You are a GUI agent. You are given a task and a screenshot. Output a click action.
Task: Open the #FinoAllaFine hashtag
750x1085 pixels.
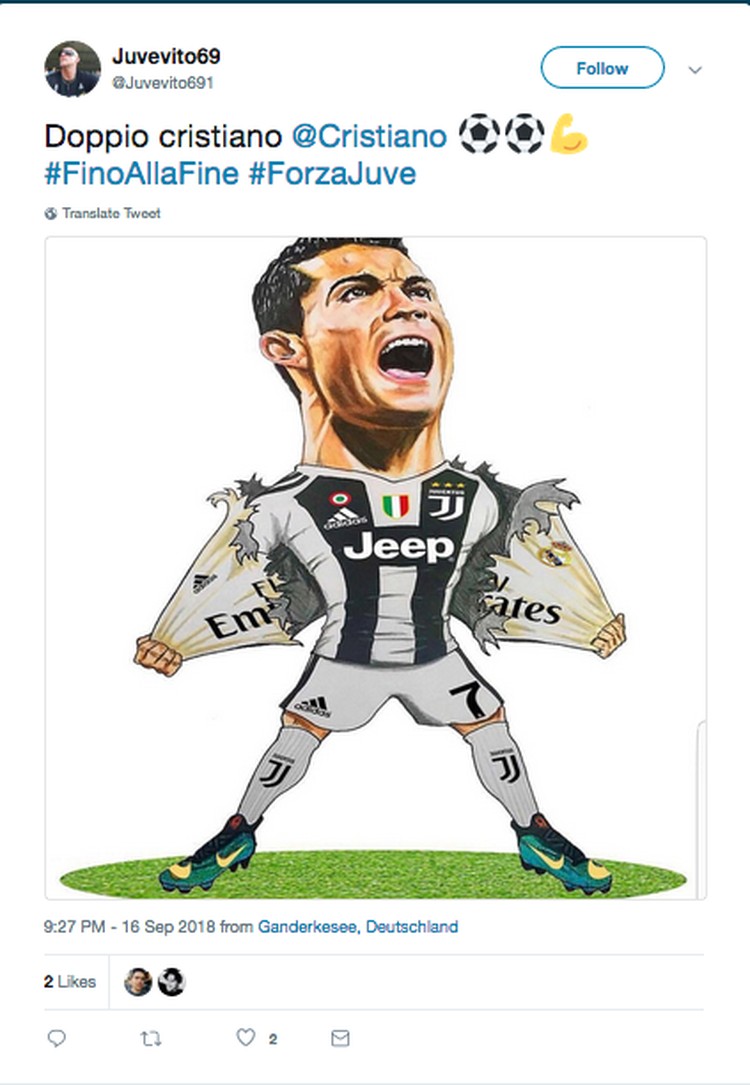pos(142,174)
